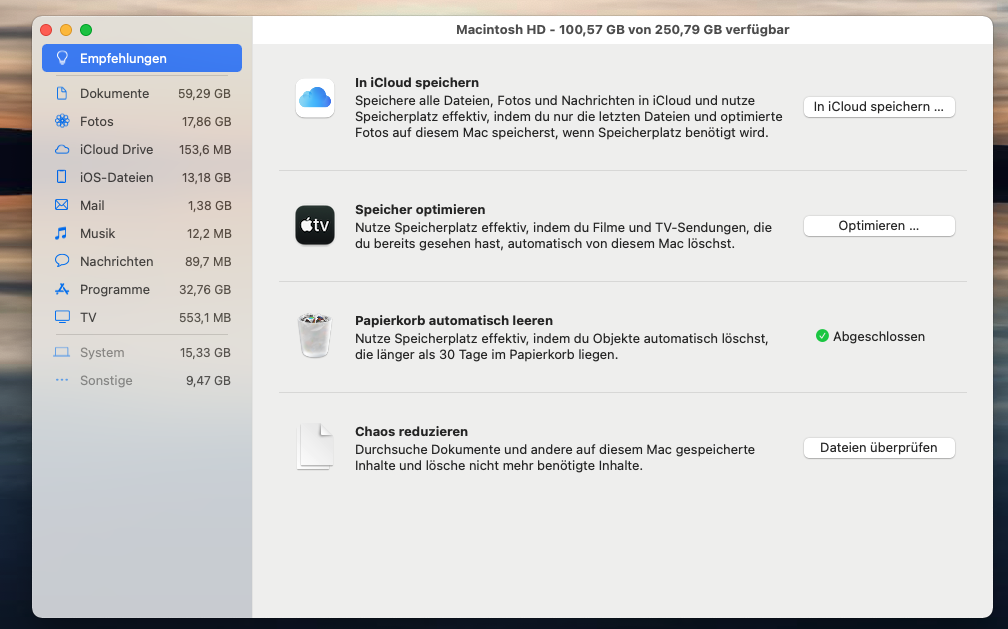1008x629 pixels.
Task: Click the TV label in sidebar
Action: tap(88, 317)
